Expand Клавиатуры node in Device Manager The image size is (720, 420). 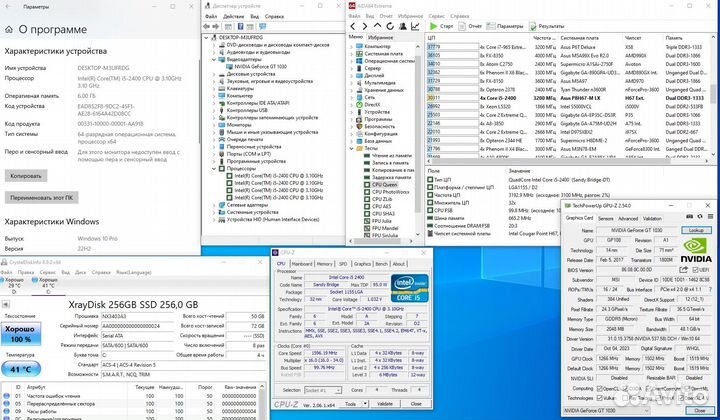click(x=214, y=89)
